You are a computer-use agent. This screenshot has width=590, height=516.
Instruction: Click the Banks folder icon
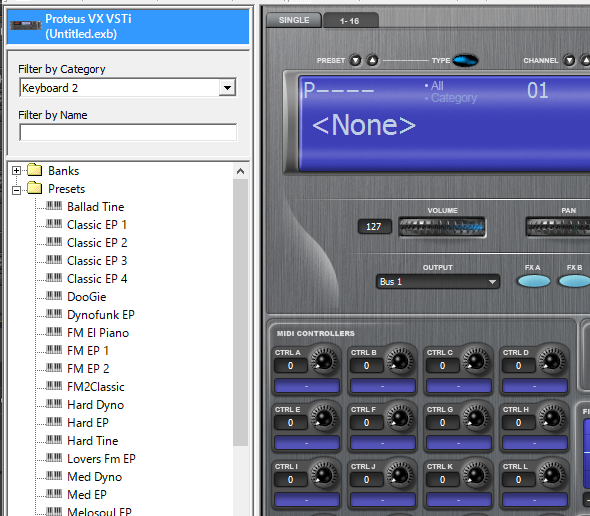pos(35,170)
